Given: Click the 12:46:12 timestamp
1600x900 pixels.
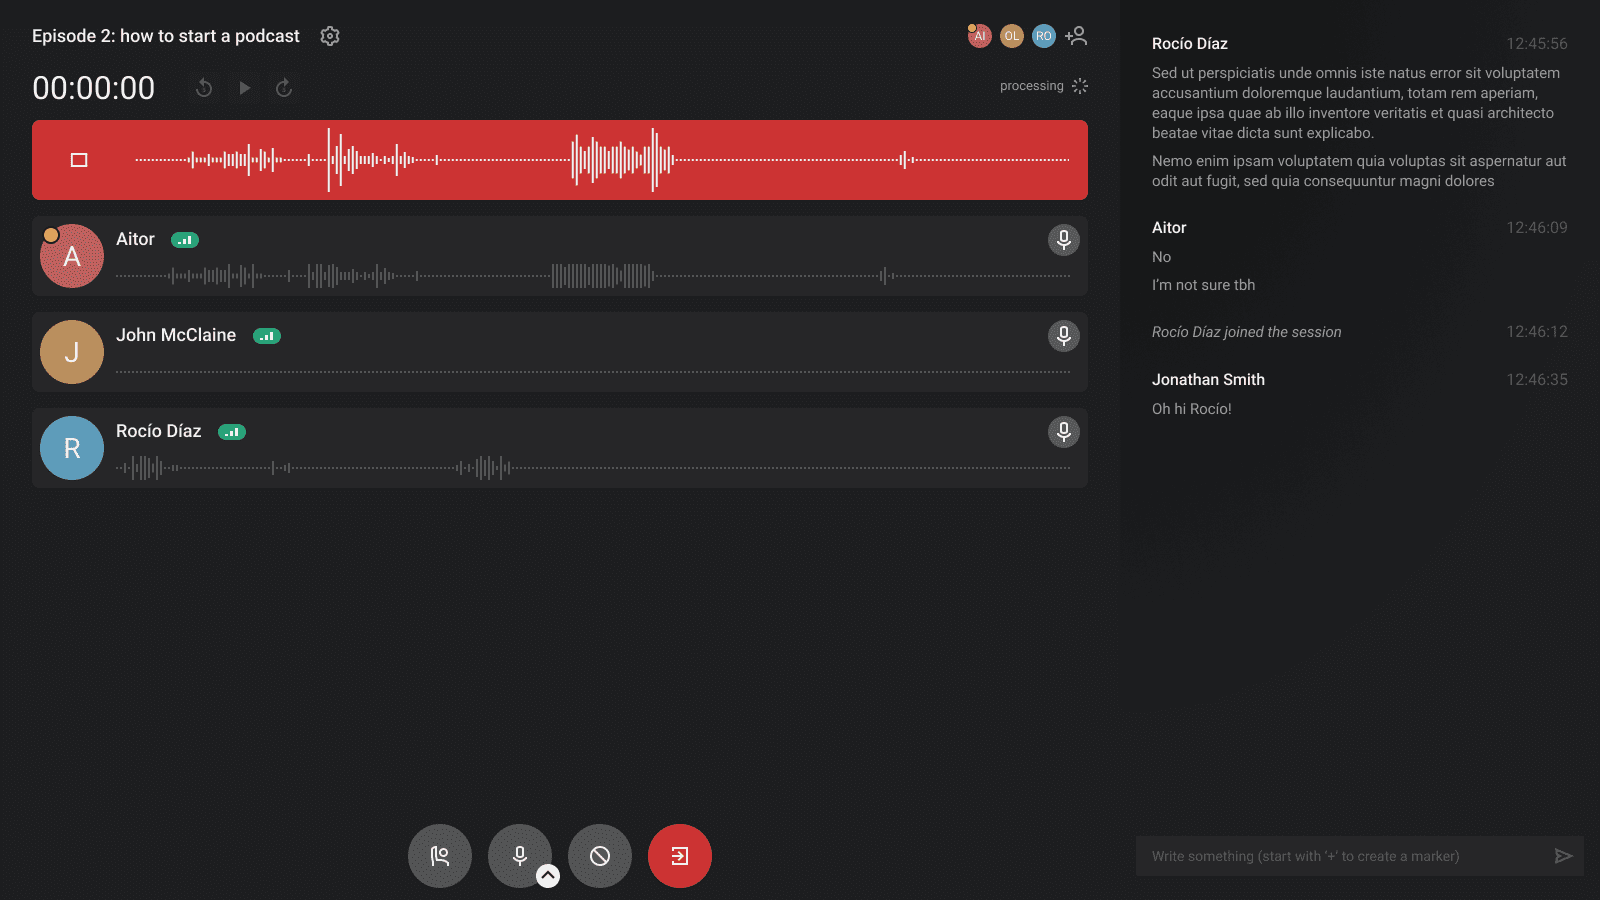Looking at the screenshot, I should (x=1537, y=332).
